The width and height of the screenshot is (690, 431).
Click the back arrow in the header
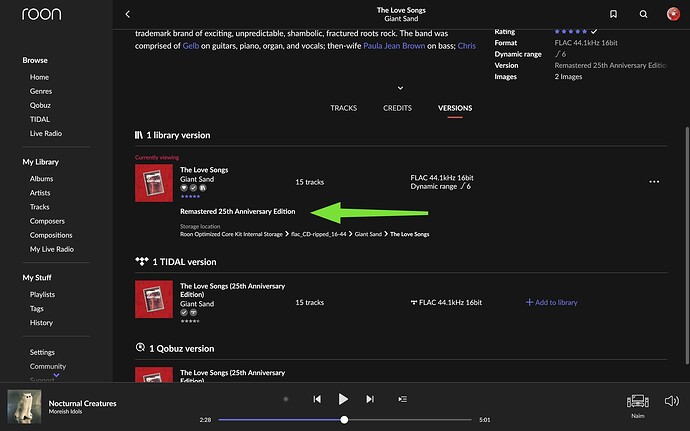[128, 14]
